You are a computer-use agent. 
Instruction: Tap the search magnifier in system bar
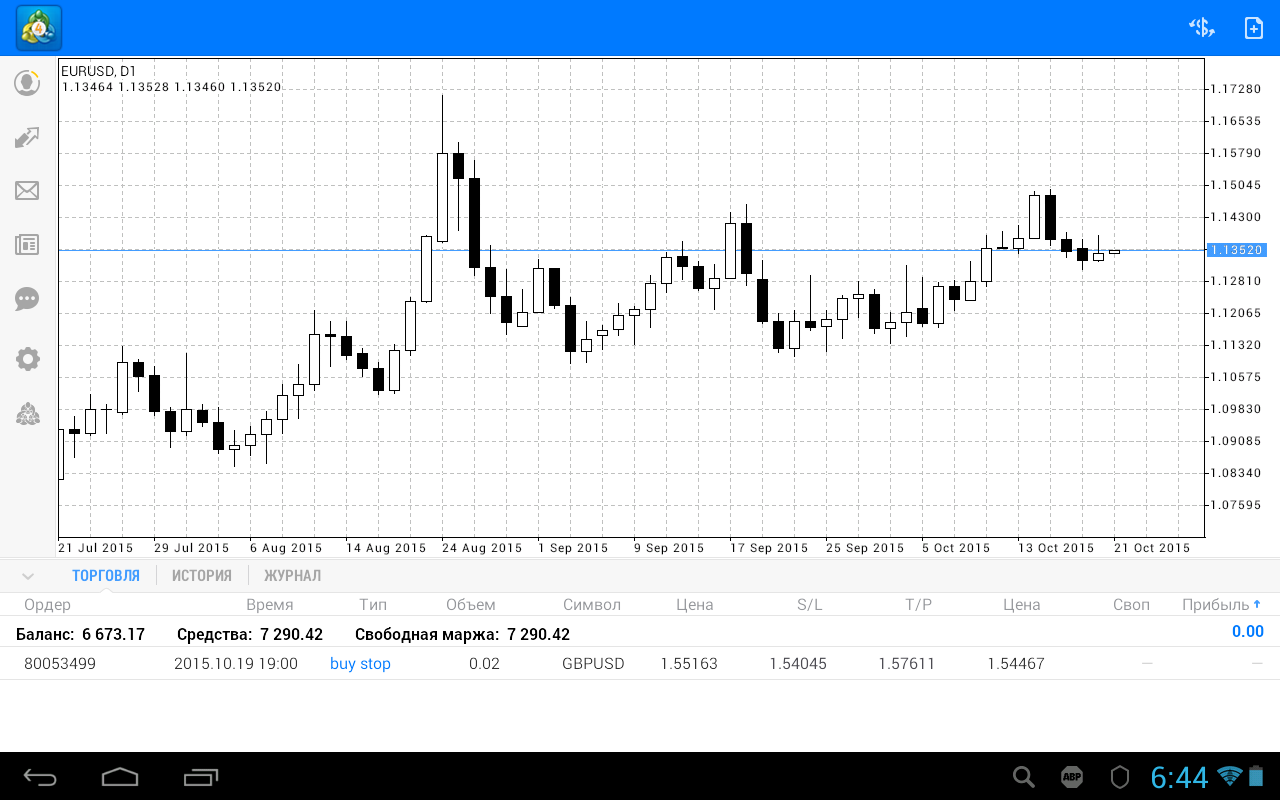coord(1024,777)
